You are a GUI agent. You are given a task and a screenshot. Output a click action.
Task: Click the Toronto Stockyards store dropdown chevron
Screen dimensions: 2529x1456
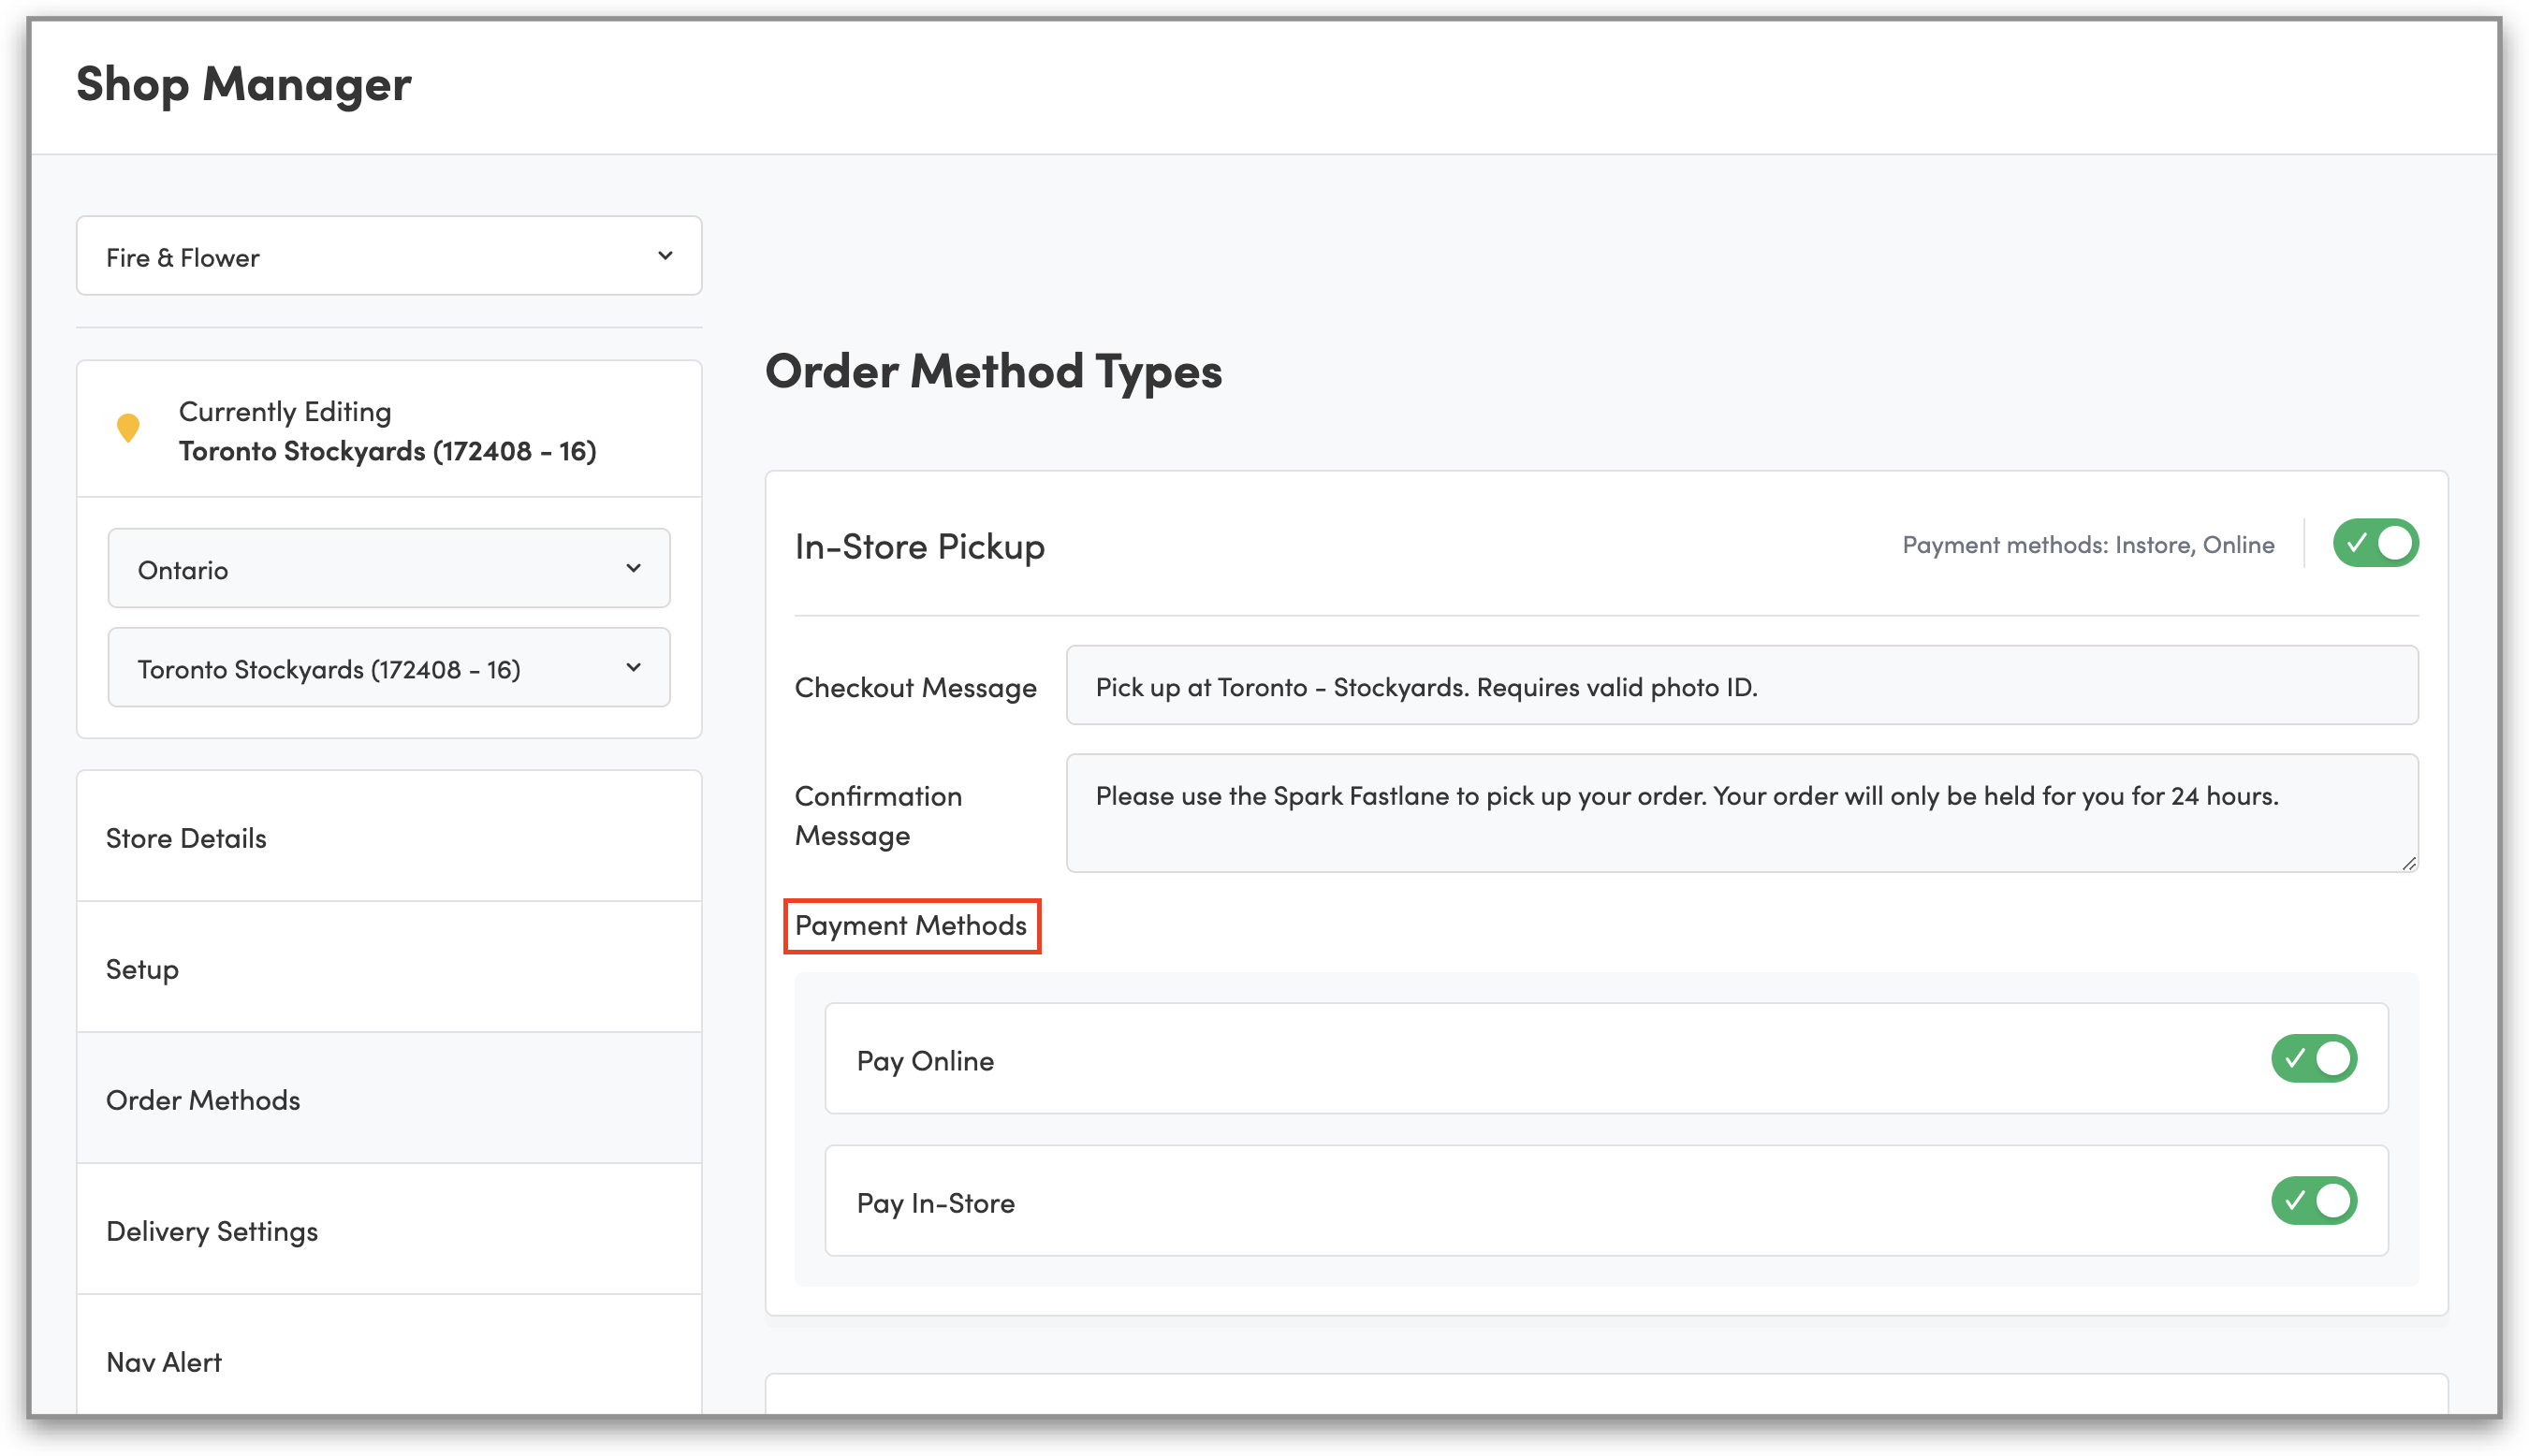pyautogui.click(x=633, y=667)
